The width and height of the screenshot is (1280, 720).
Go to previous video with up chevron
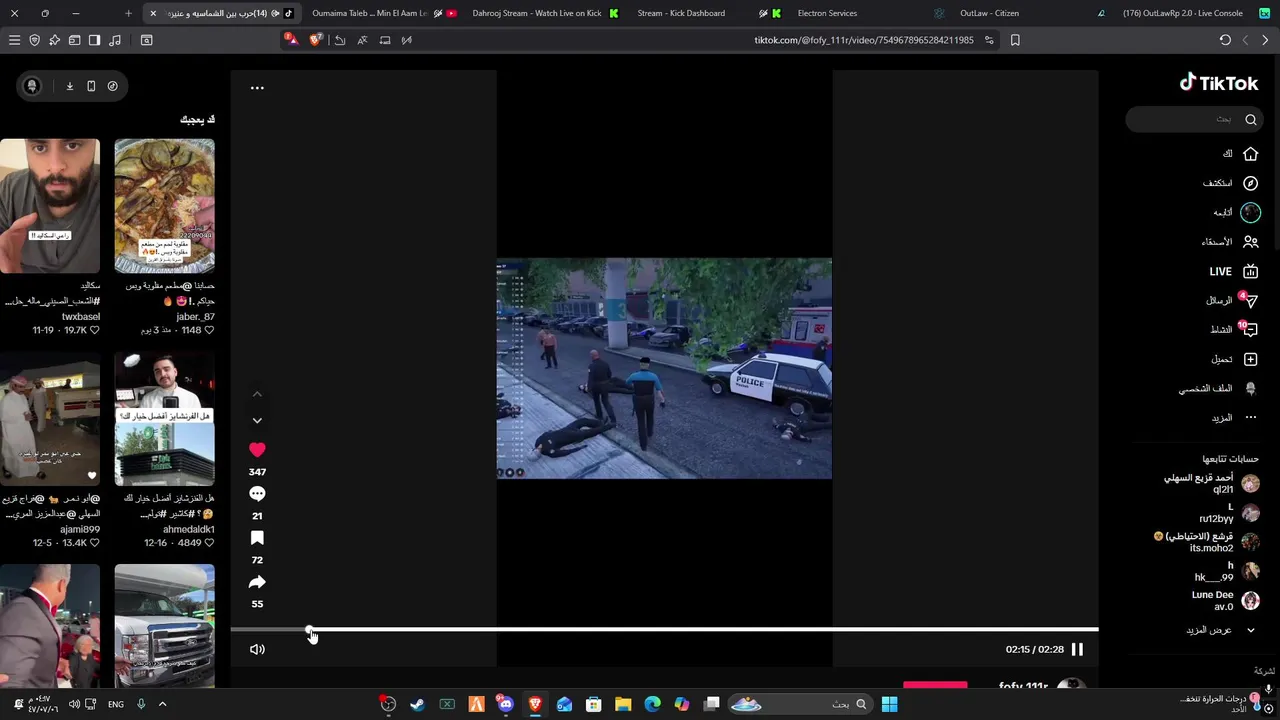pyautogui.click(x=257, y=394)
